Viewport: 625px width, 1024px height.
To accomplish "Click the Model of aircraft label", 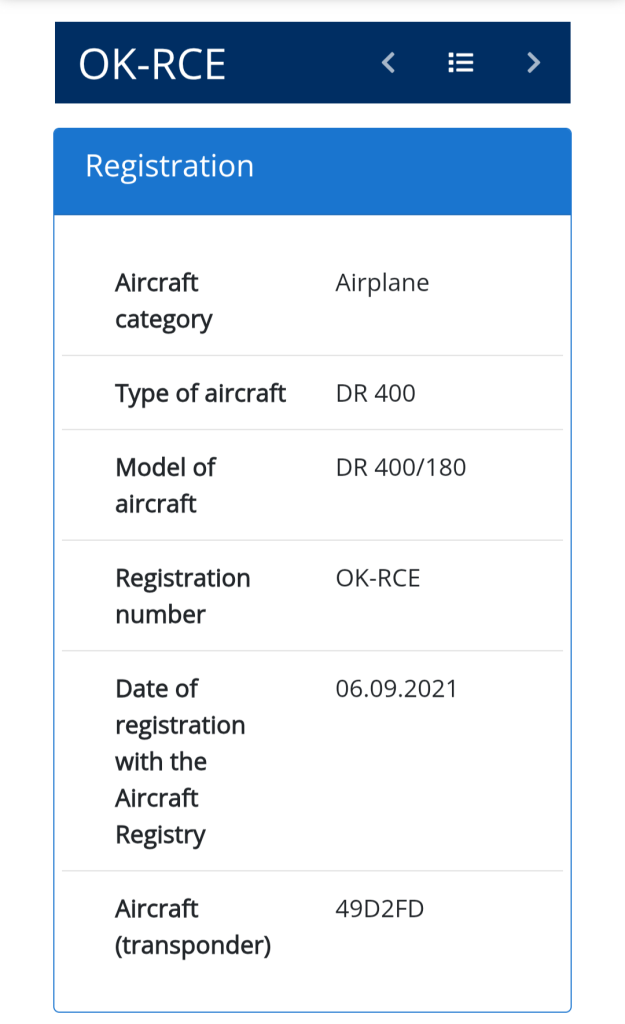I will 165,485.
